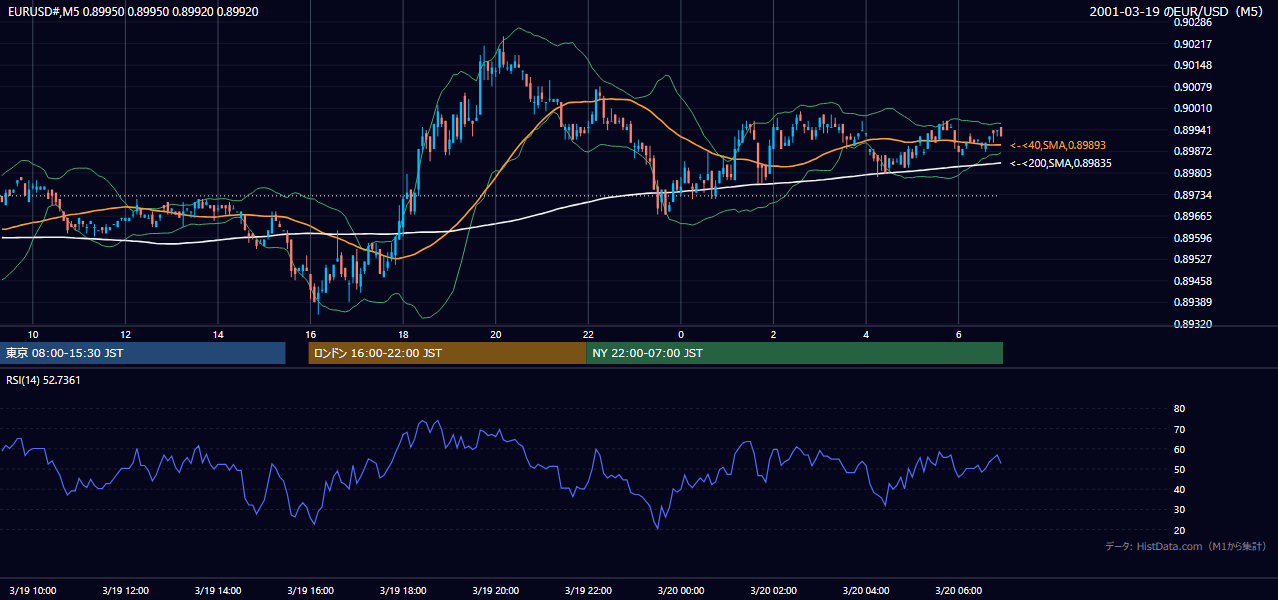Click the hour 20 tick under the price chart
This screenshot has width=1278, height=600.
495,334
